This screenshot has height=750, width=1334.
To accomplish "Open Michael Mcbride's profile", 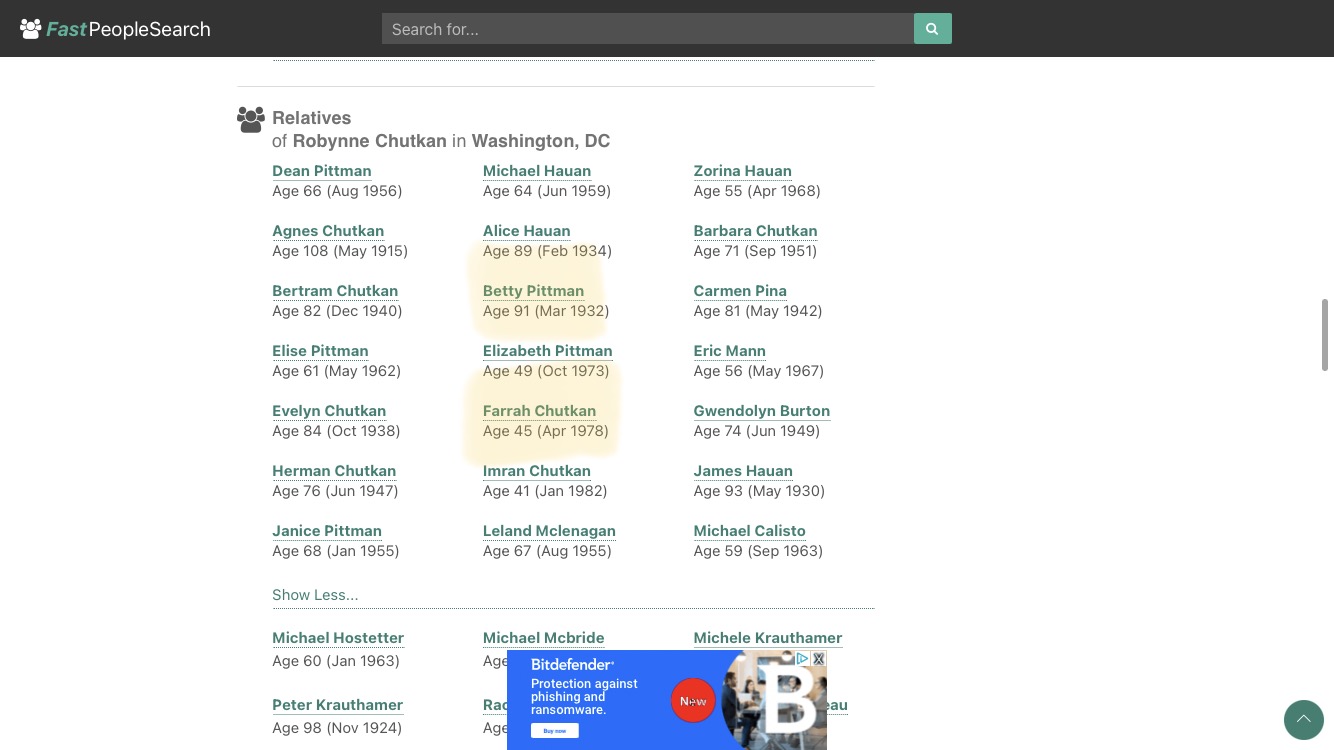I will 544,638.
